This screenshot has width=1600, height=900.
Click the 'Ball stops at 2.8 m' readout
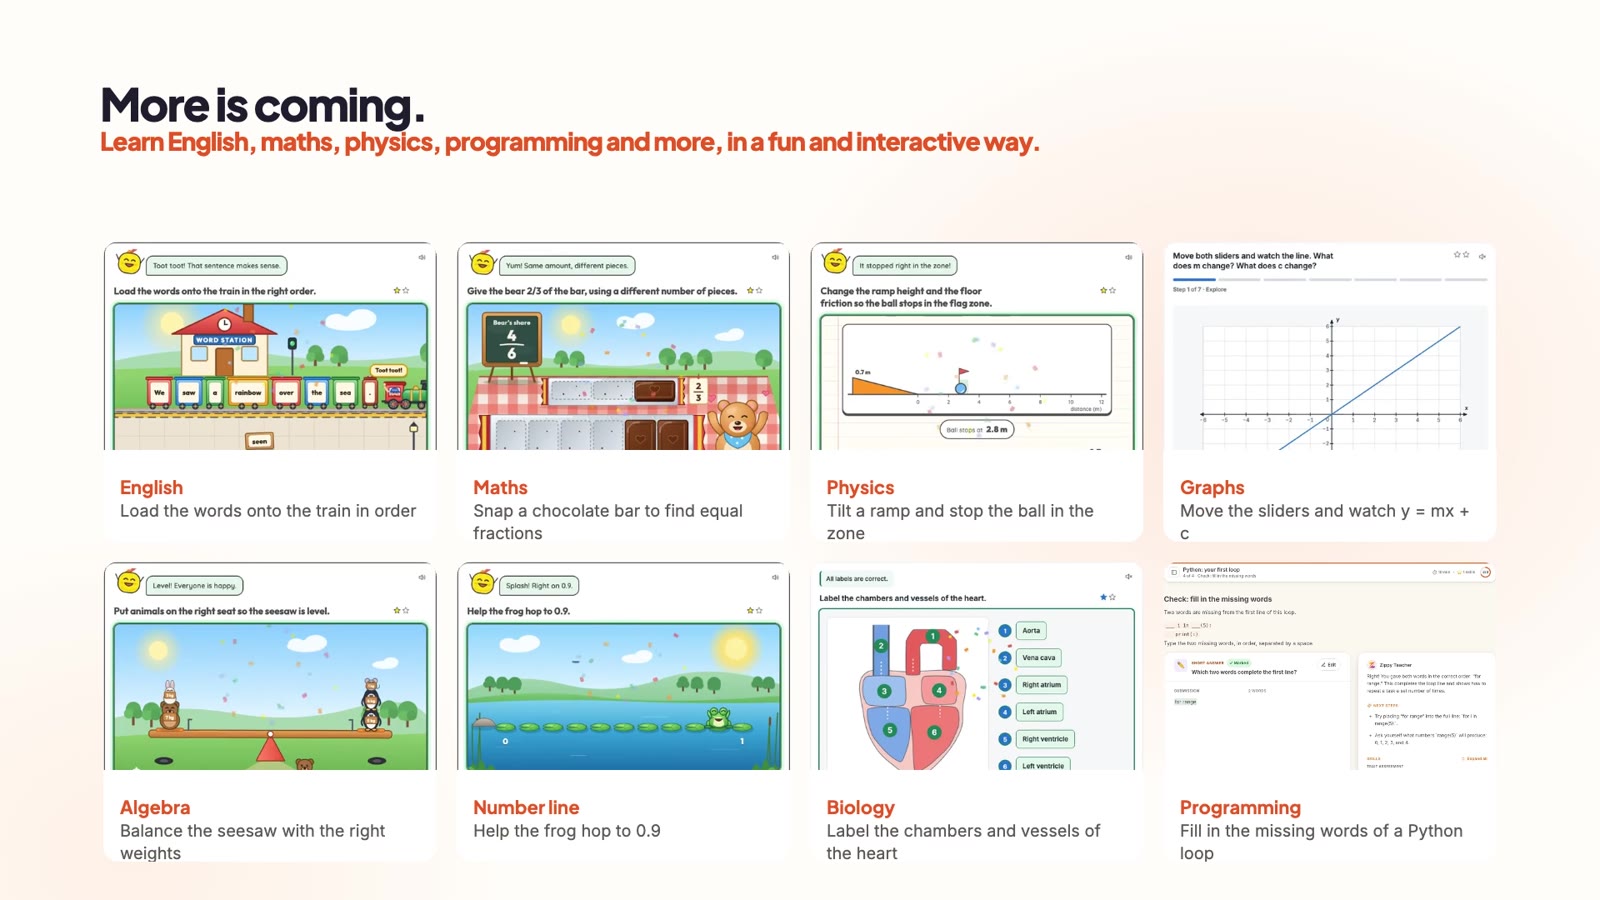coord(976,429)
